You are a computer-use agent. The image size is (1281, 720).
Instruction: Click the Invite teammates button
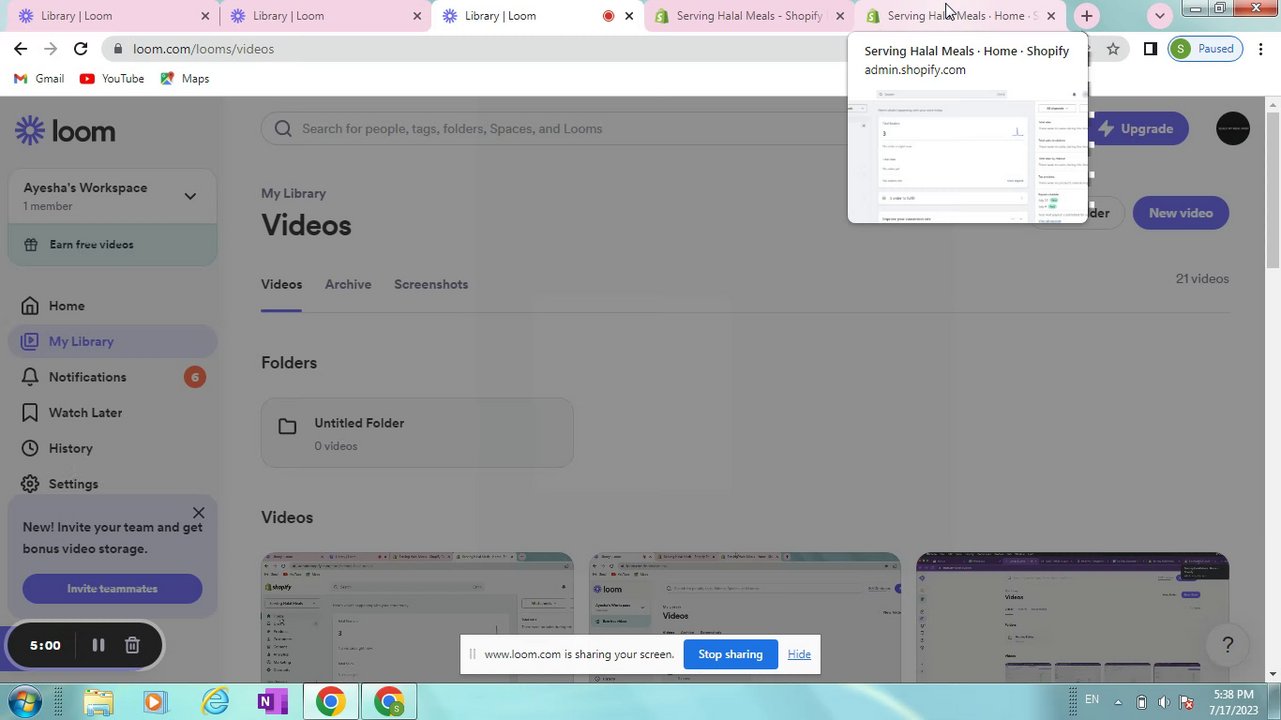112,589
